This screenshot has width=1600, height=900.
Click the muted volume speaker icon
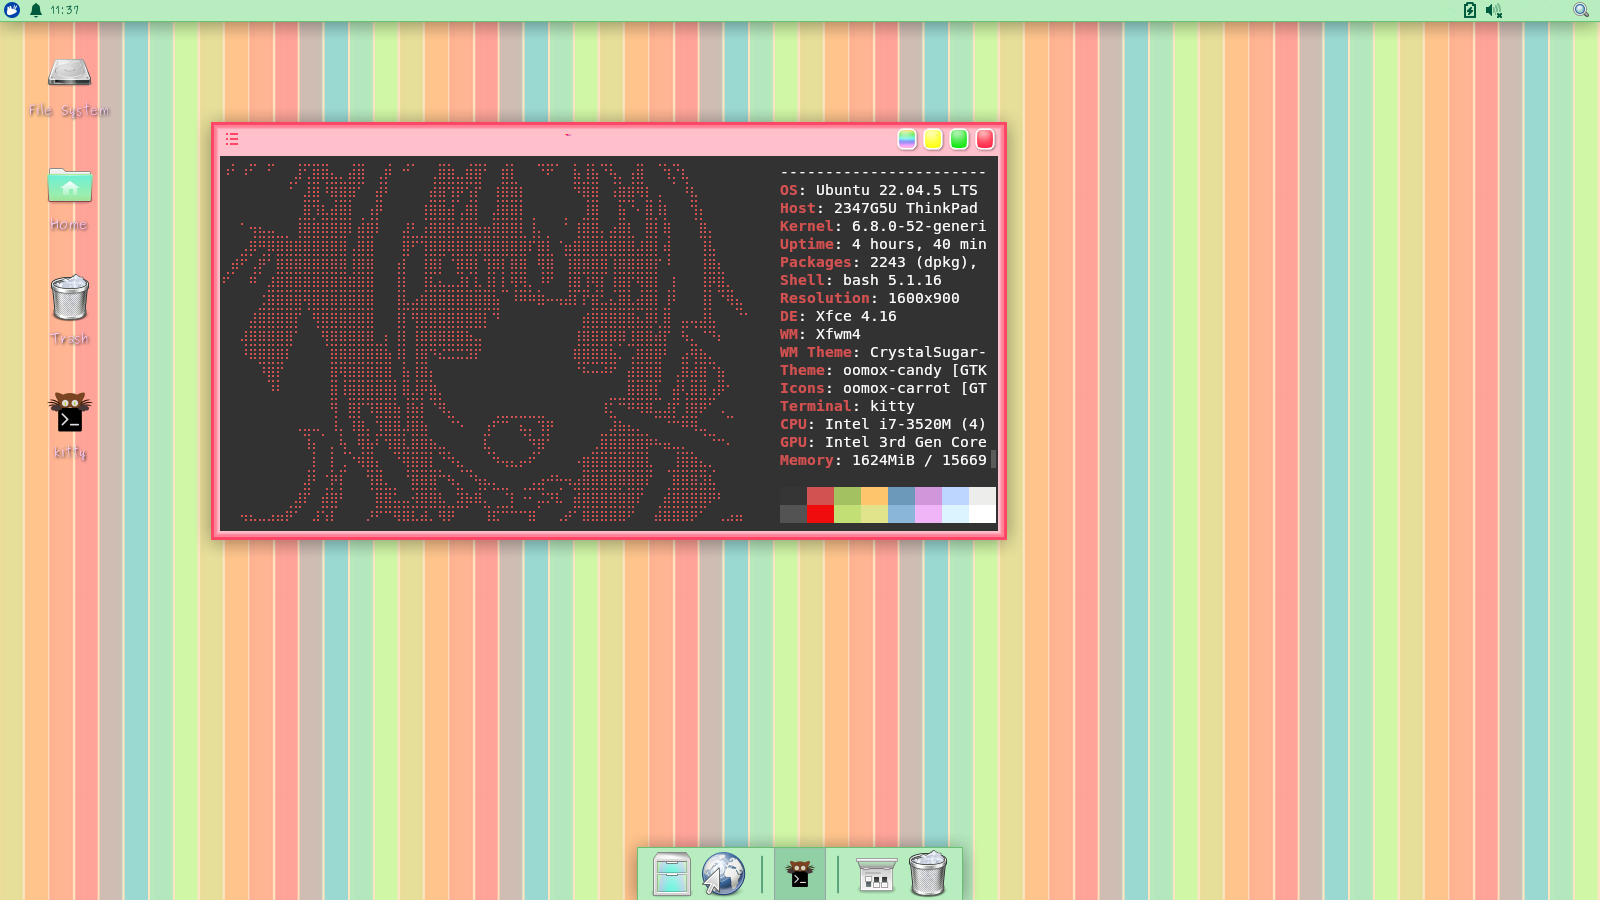tap(1494, 10)
